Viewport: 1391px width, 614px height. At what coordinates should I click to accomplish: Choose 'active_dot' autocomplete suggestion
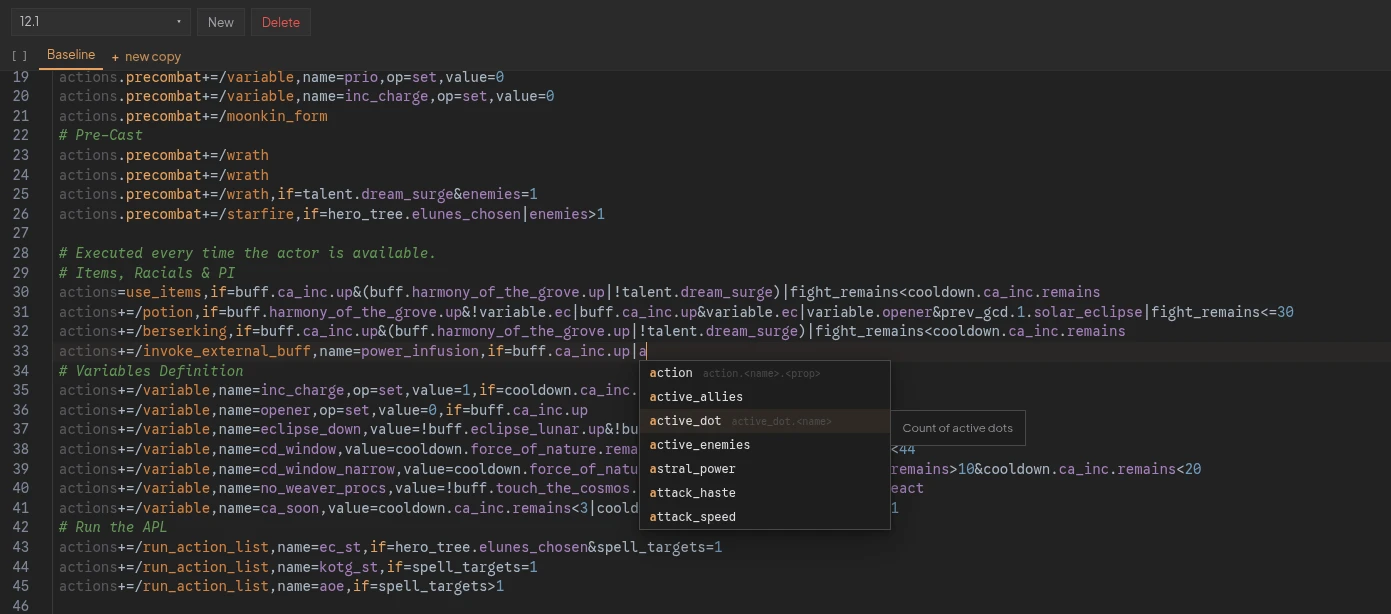point(765,421)
